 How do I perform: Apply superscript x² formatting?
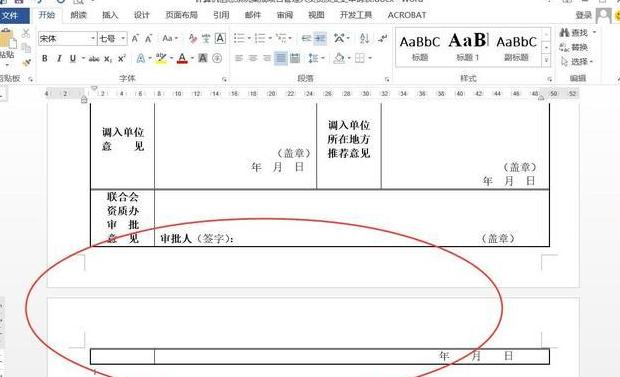click(x=122, y=59)
